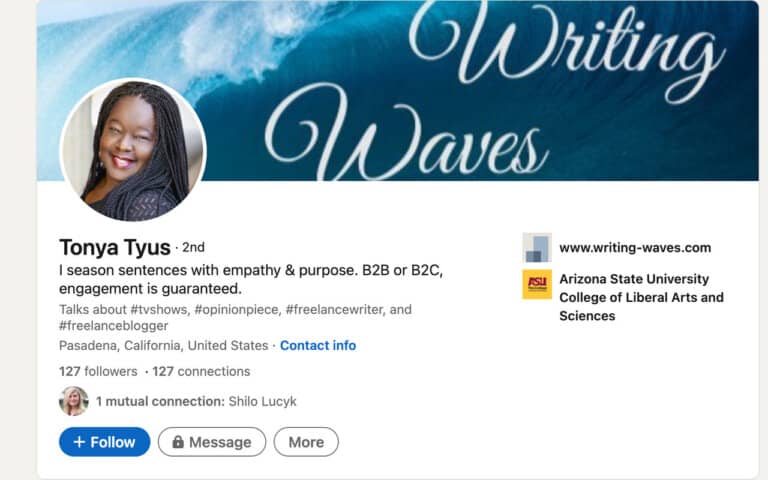This screenshot has height=480, width=768.
Task: View the 127 connections list
Action: [x=201, y=371]
